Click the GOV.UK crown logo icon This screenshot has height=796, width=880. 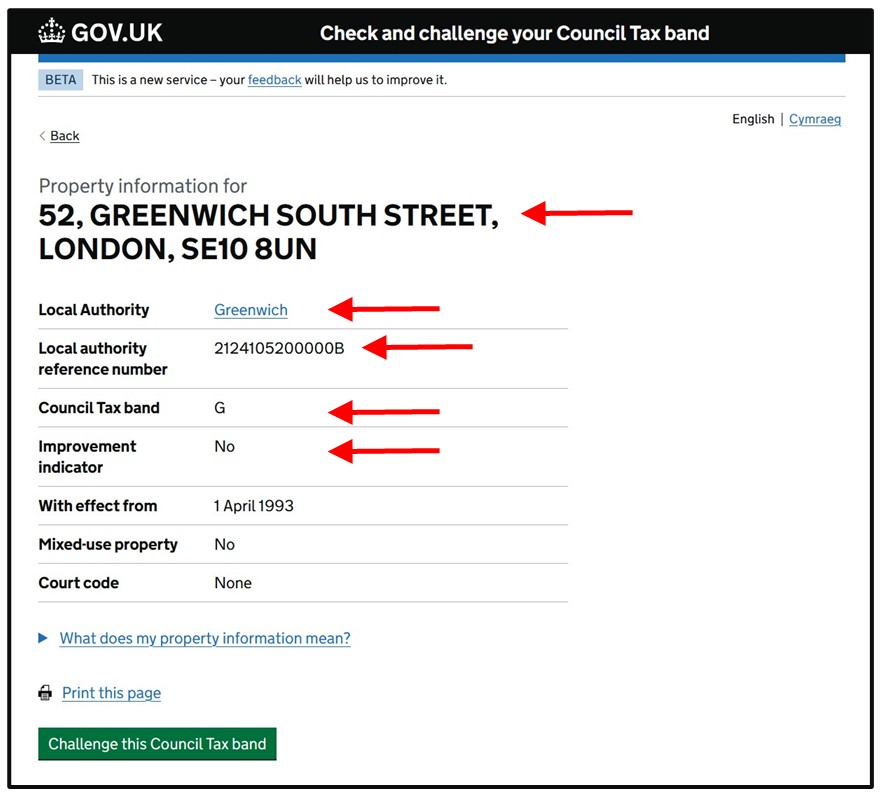[51, 33]
